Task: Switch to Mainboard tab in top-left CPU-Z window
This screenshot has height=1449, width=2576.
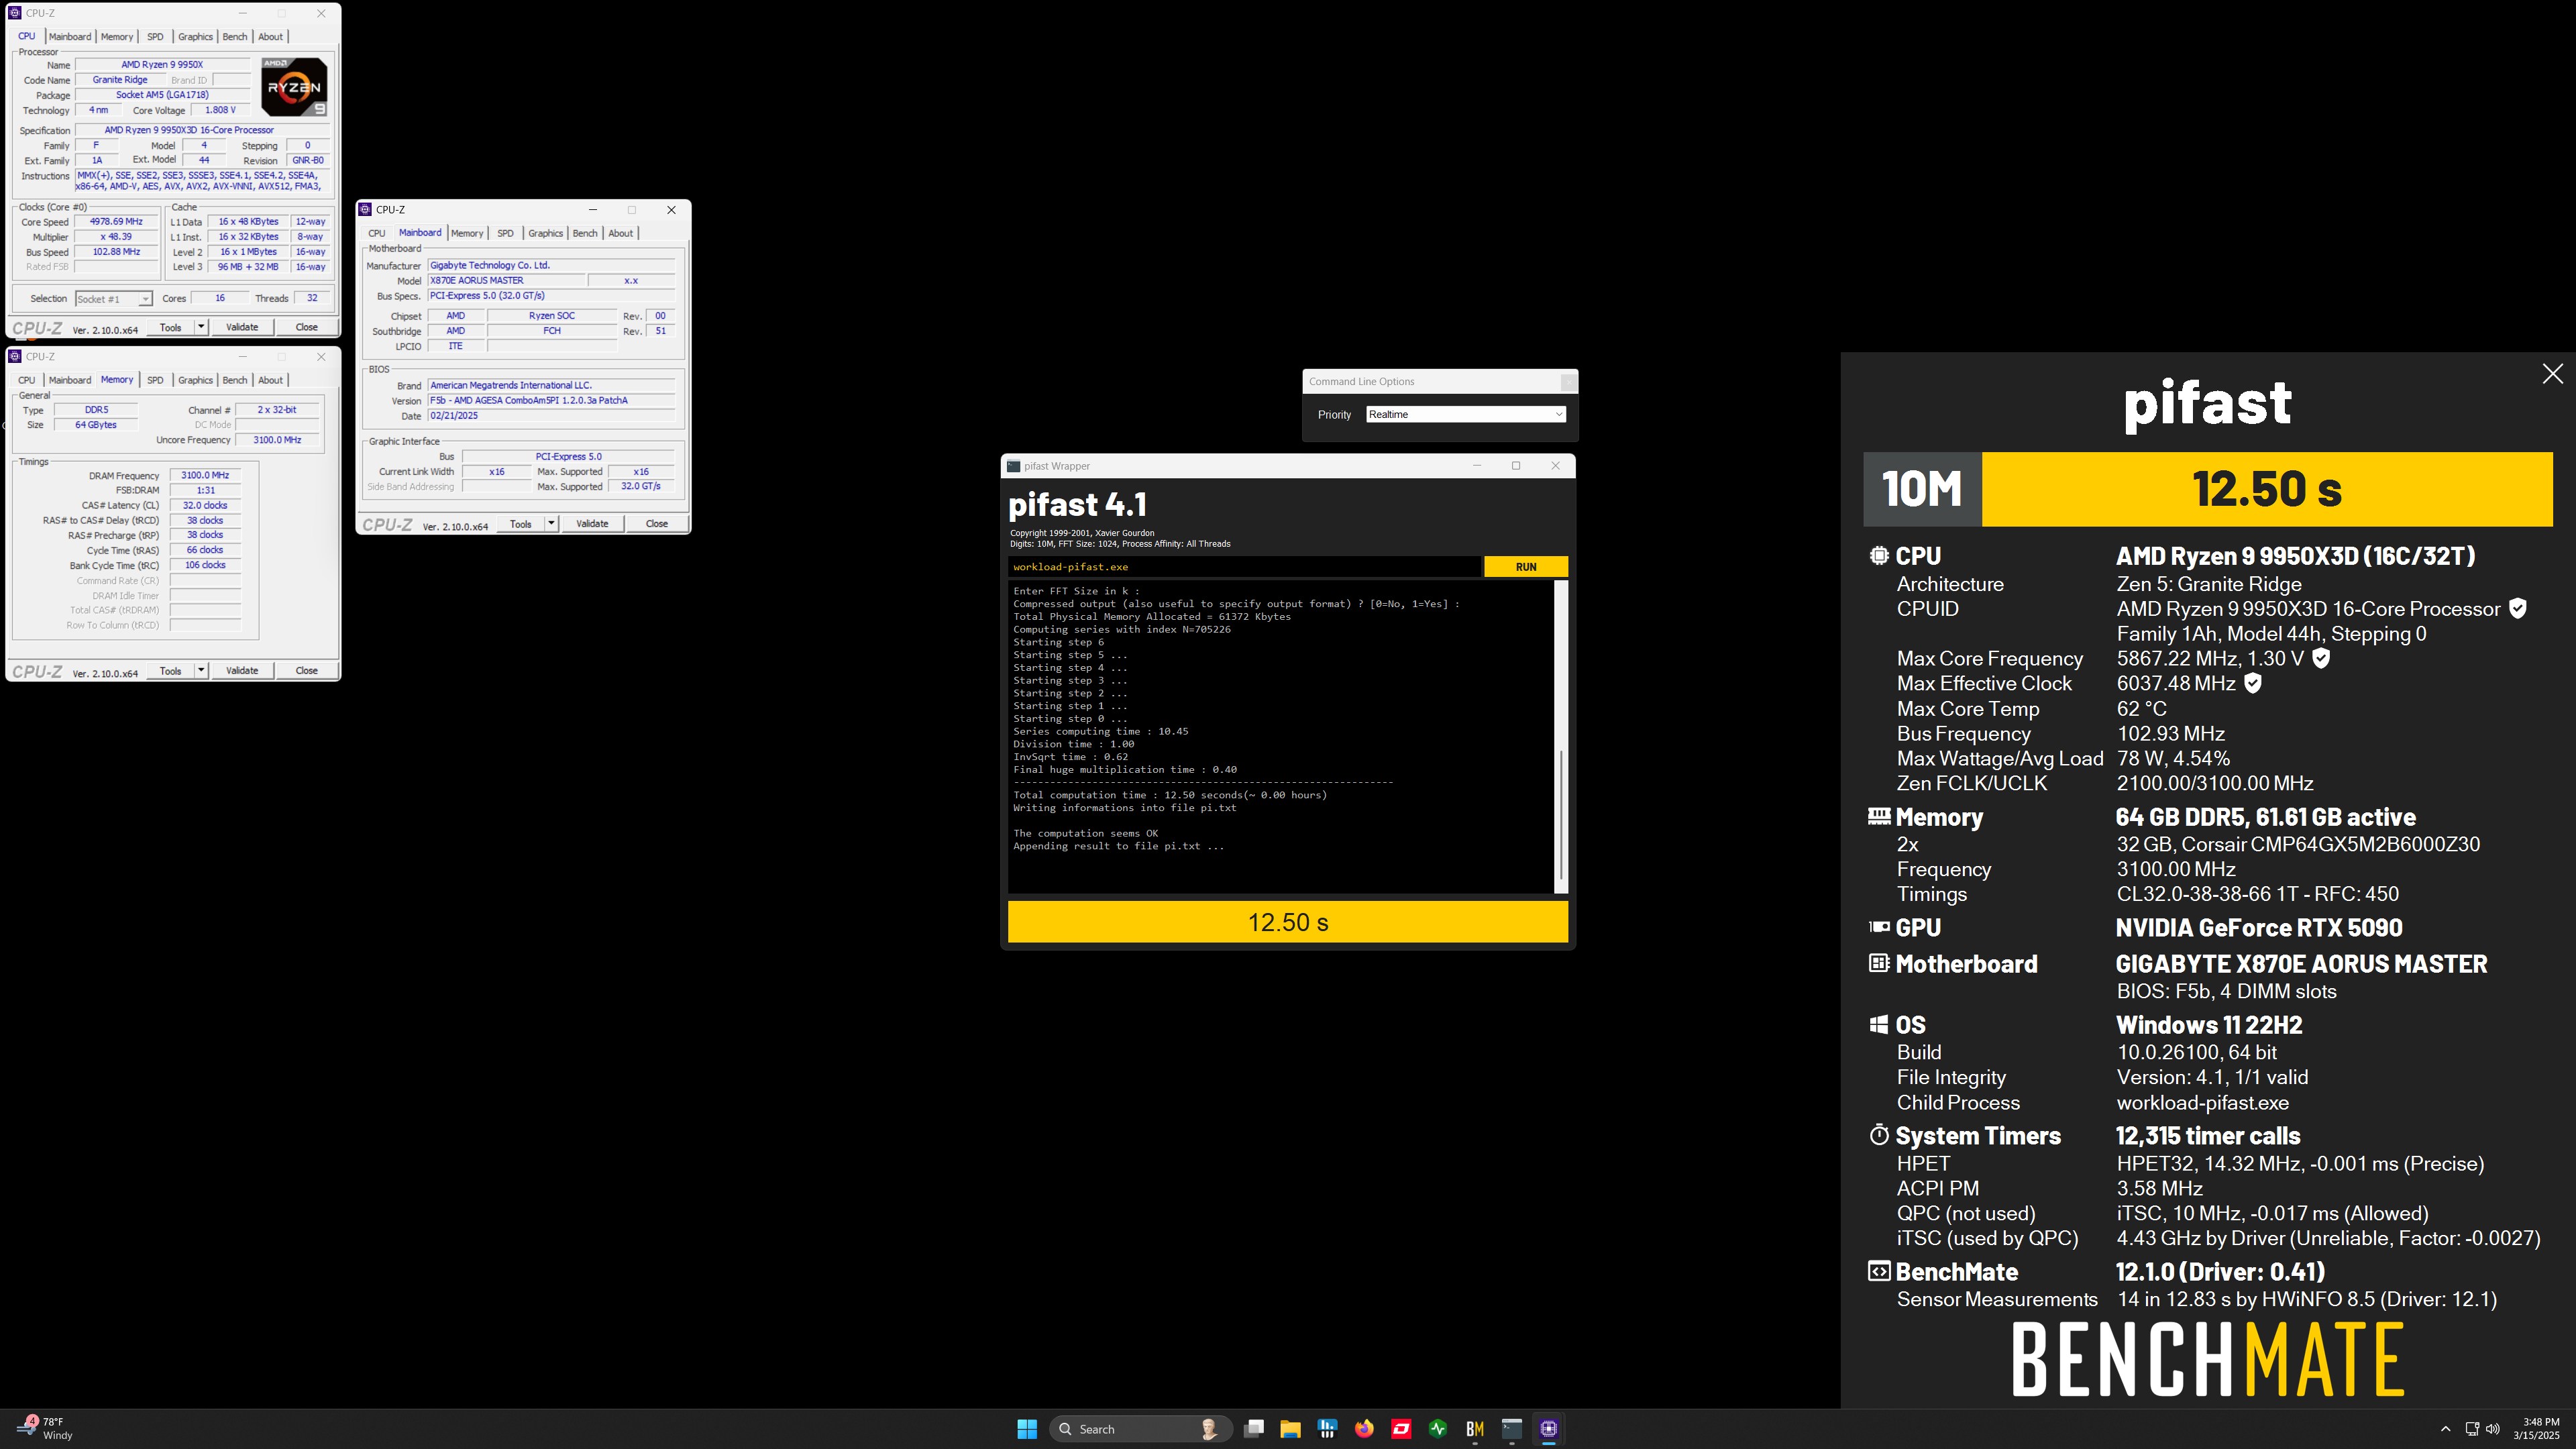Action: click(x=70, y=37)
